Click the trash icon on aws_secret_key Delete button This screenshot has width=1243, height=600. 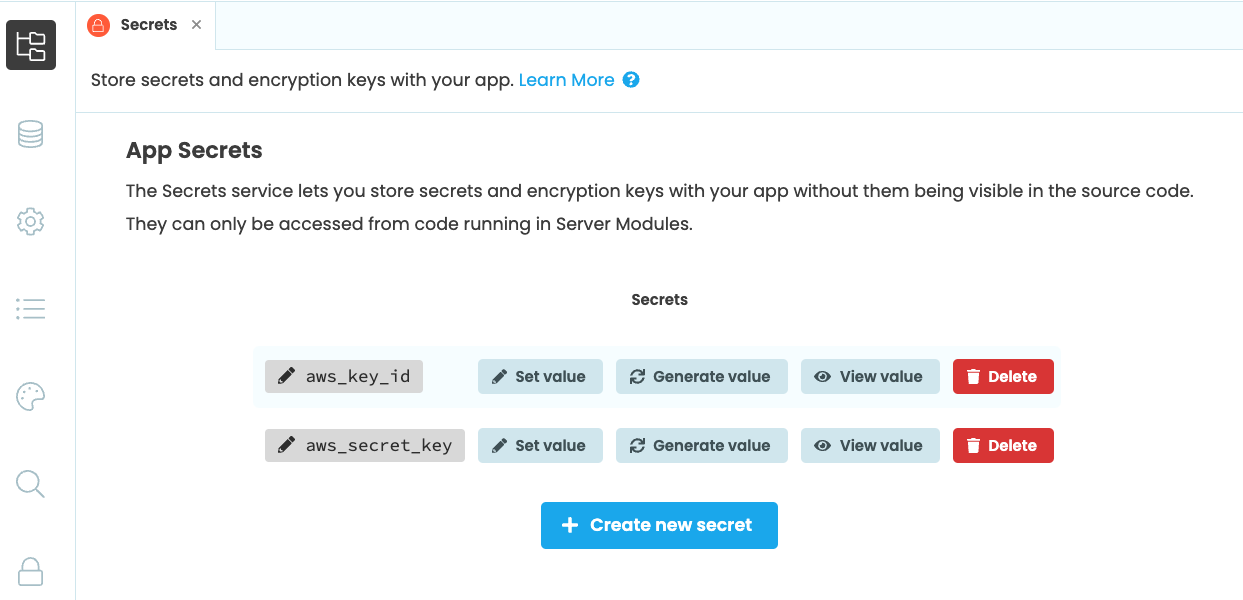(971, 445)
